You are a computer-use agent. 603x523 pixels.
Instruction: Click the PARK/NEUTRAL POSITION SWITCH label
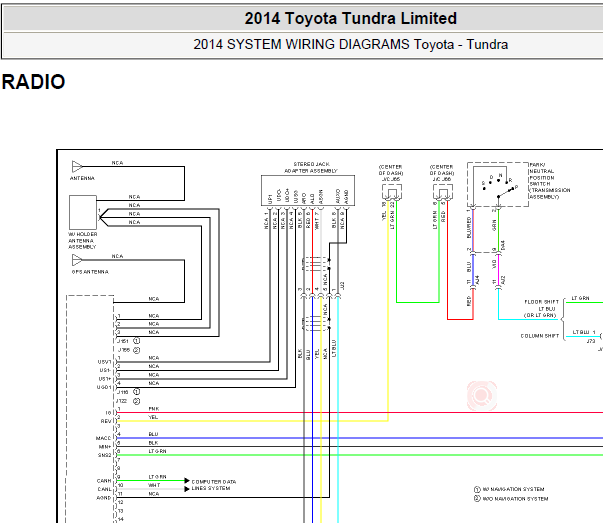[550, 181]
